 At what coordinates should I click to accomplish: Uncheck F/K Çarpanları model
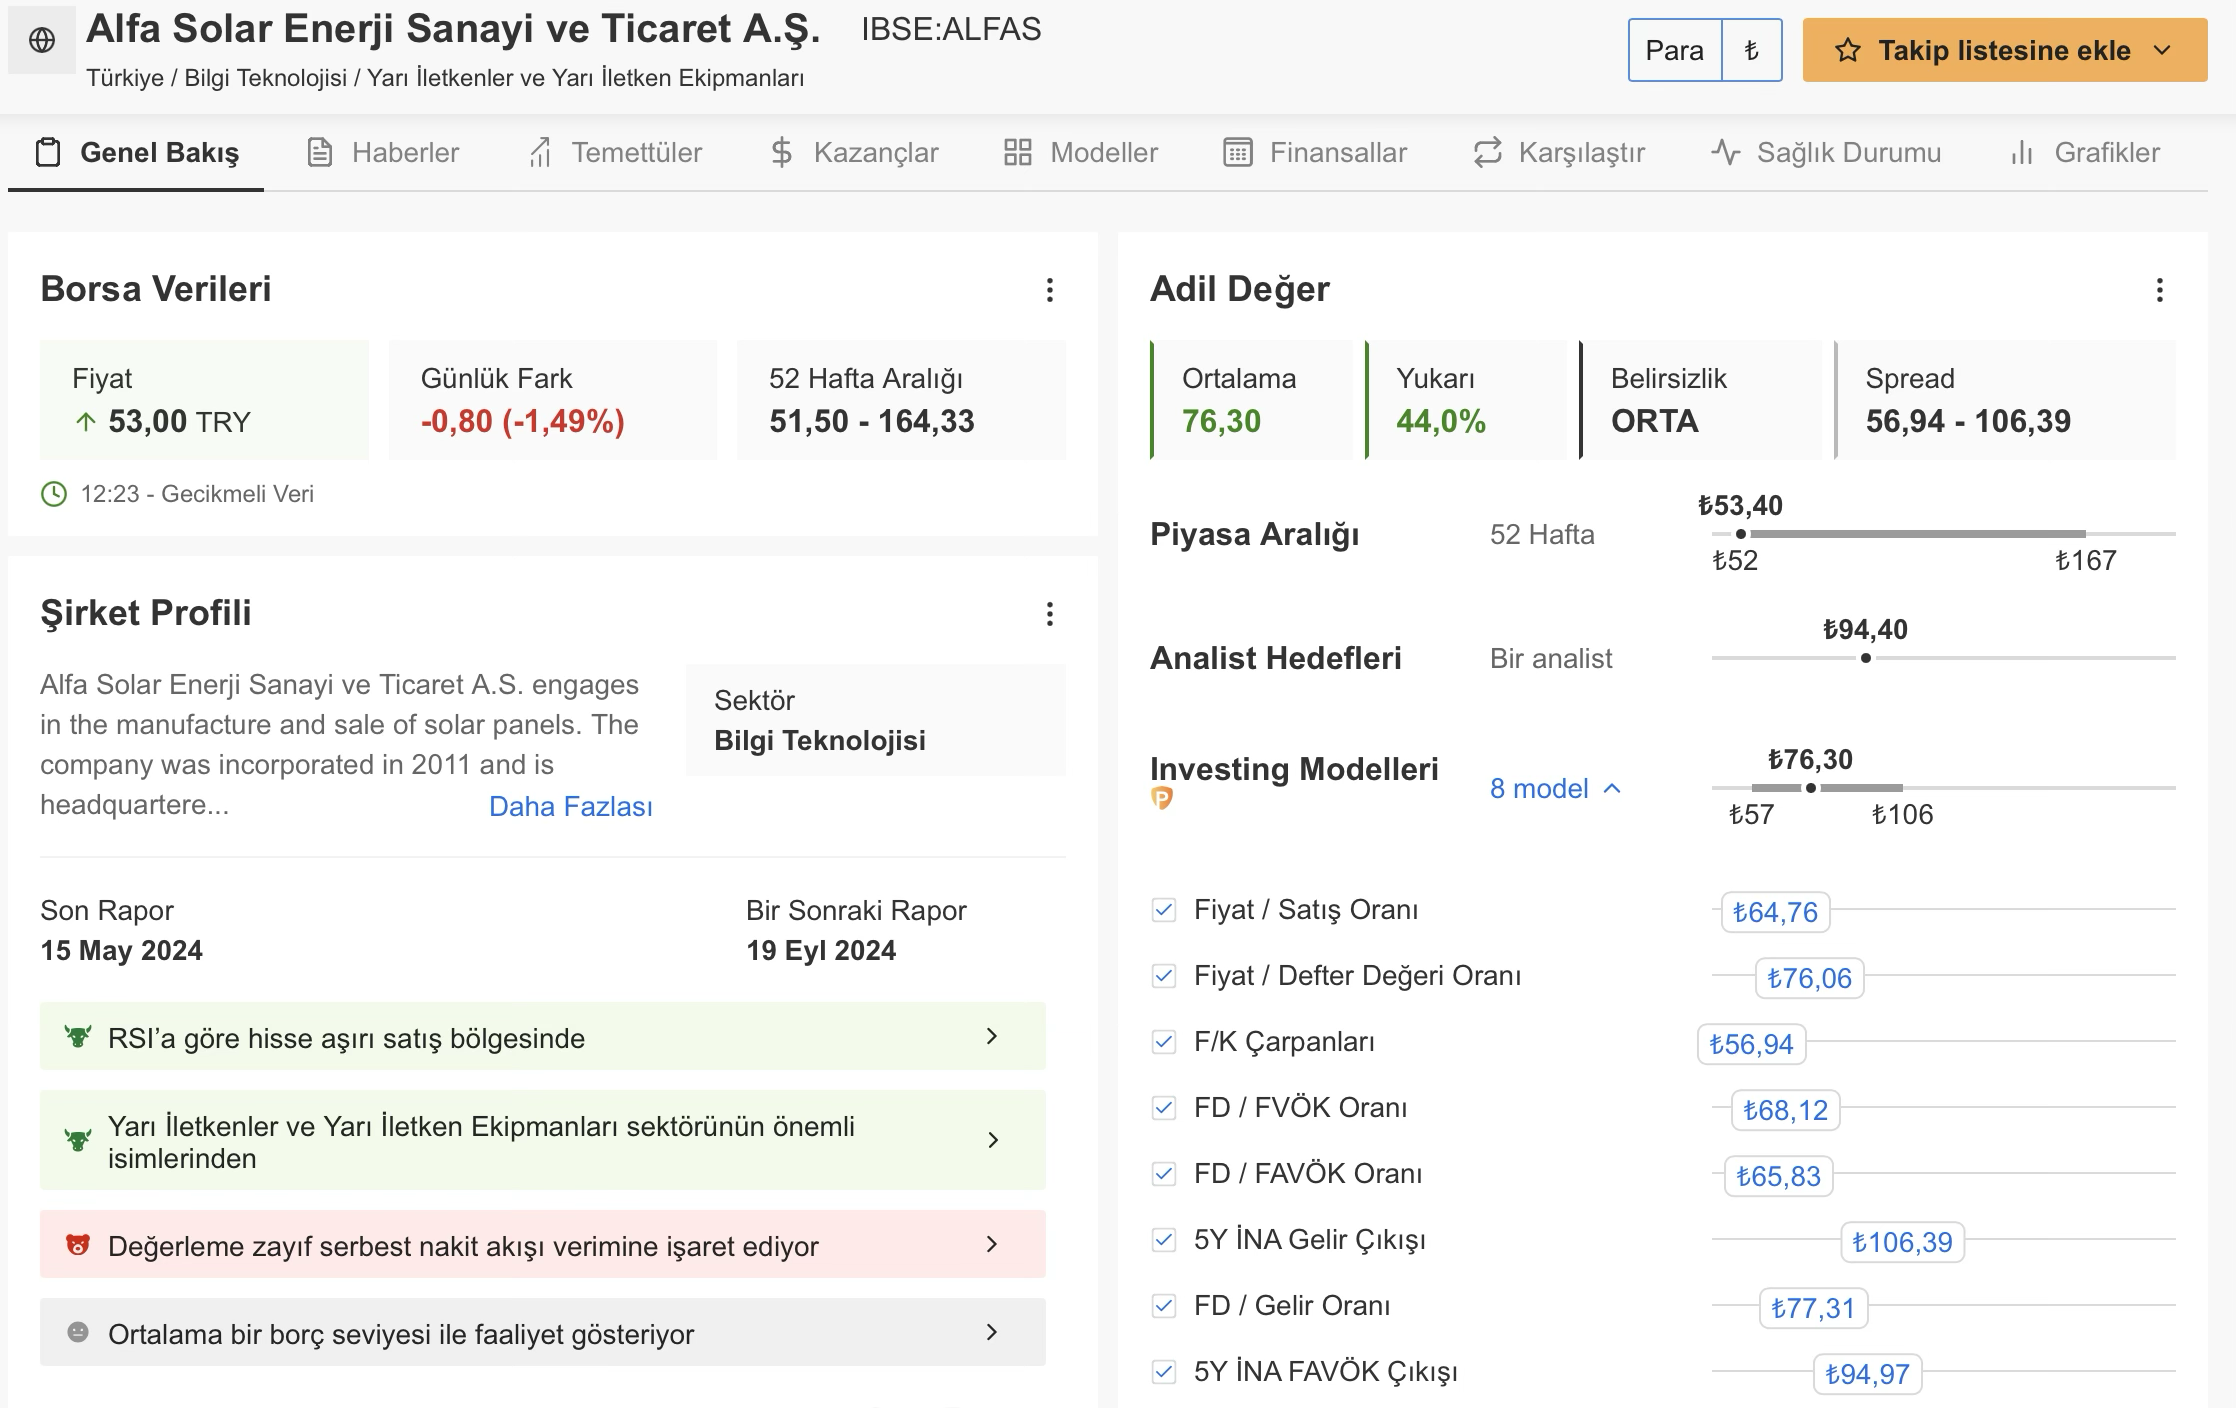(x=1163, y=1042)
